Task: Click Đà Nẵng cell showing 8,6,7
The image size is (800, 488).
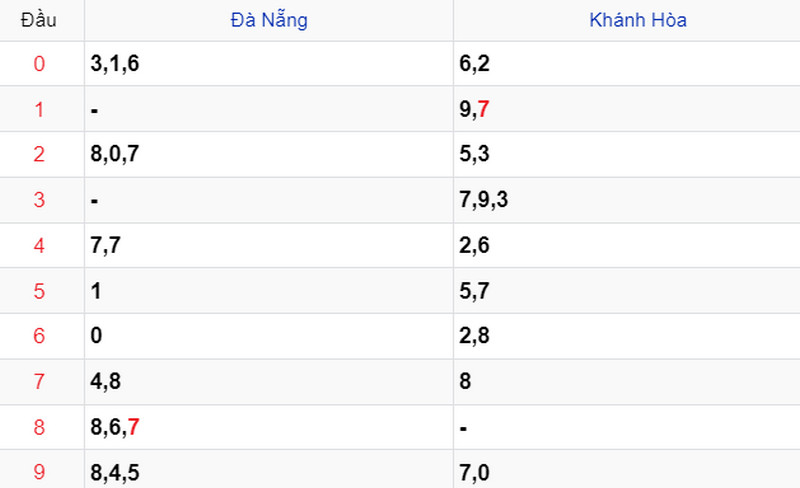Action: pyautogui.click(x=269, y=427)
